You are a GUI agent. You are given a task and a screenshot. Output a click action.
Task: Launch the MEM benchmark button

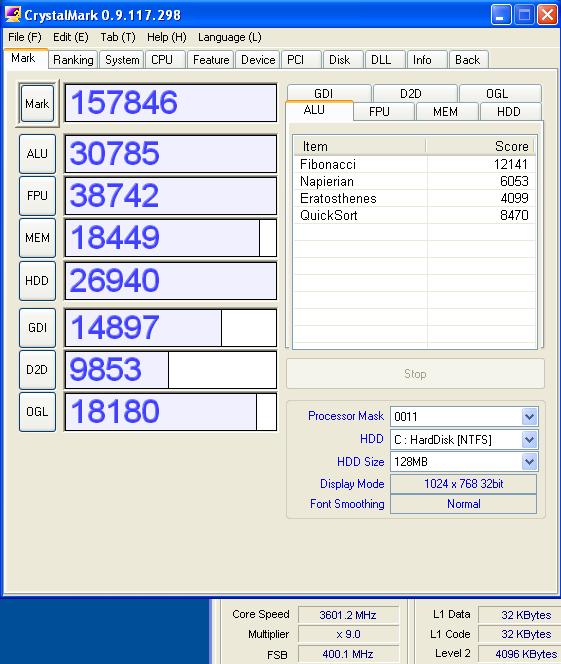click(x=37, y=238)
